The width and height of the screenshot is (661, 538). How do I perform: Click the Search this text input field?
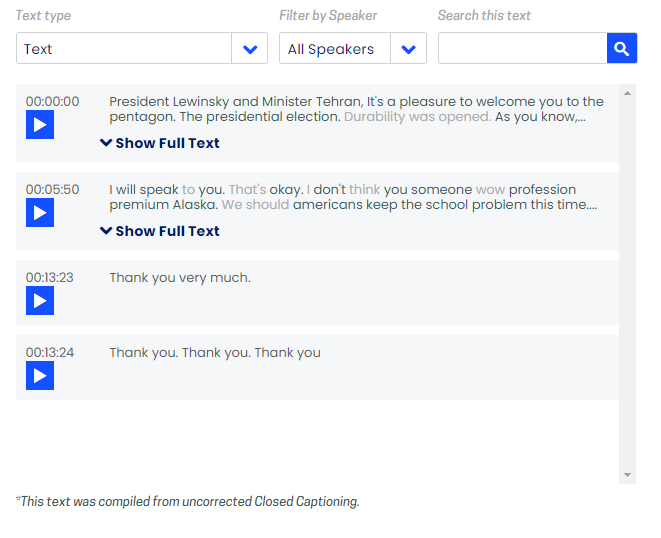tap(523, 48)
